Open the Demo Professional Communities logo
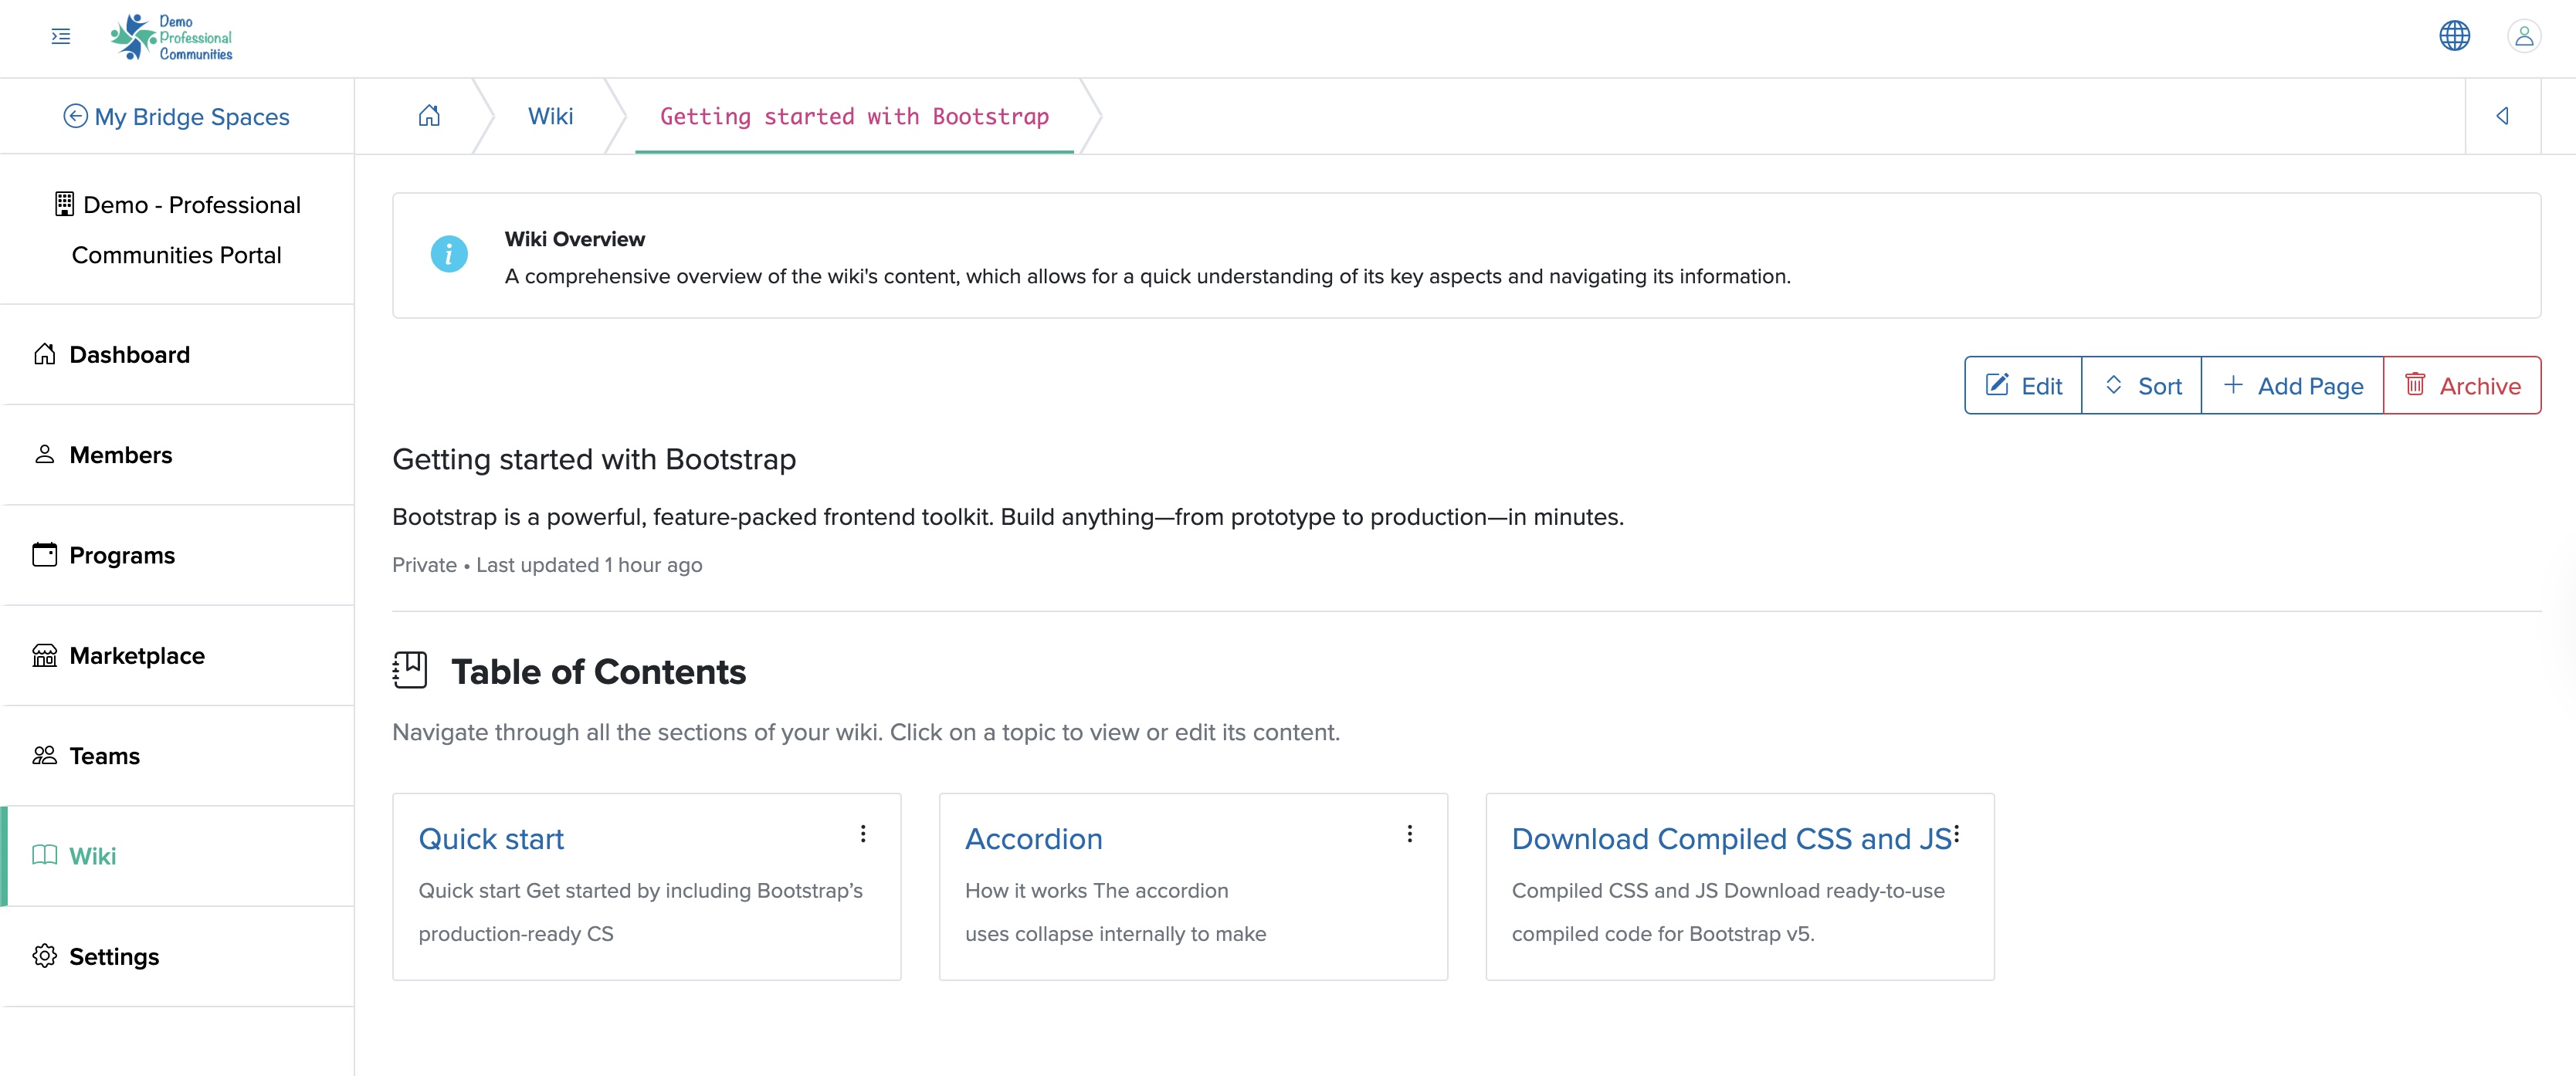This screenshot has height=1076, width=2576. (x=172, y=38)
